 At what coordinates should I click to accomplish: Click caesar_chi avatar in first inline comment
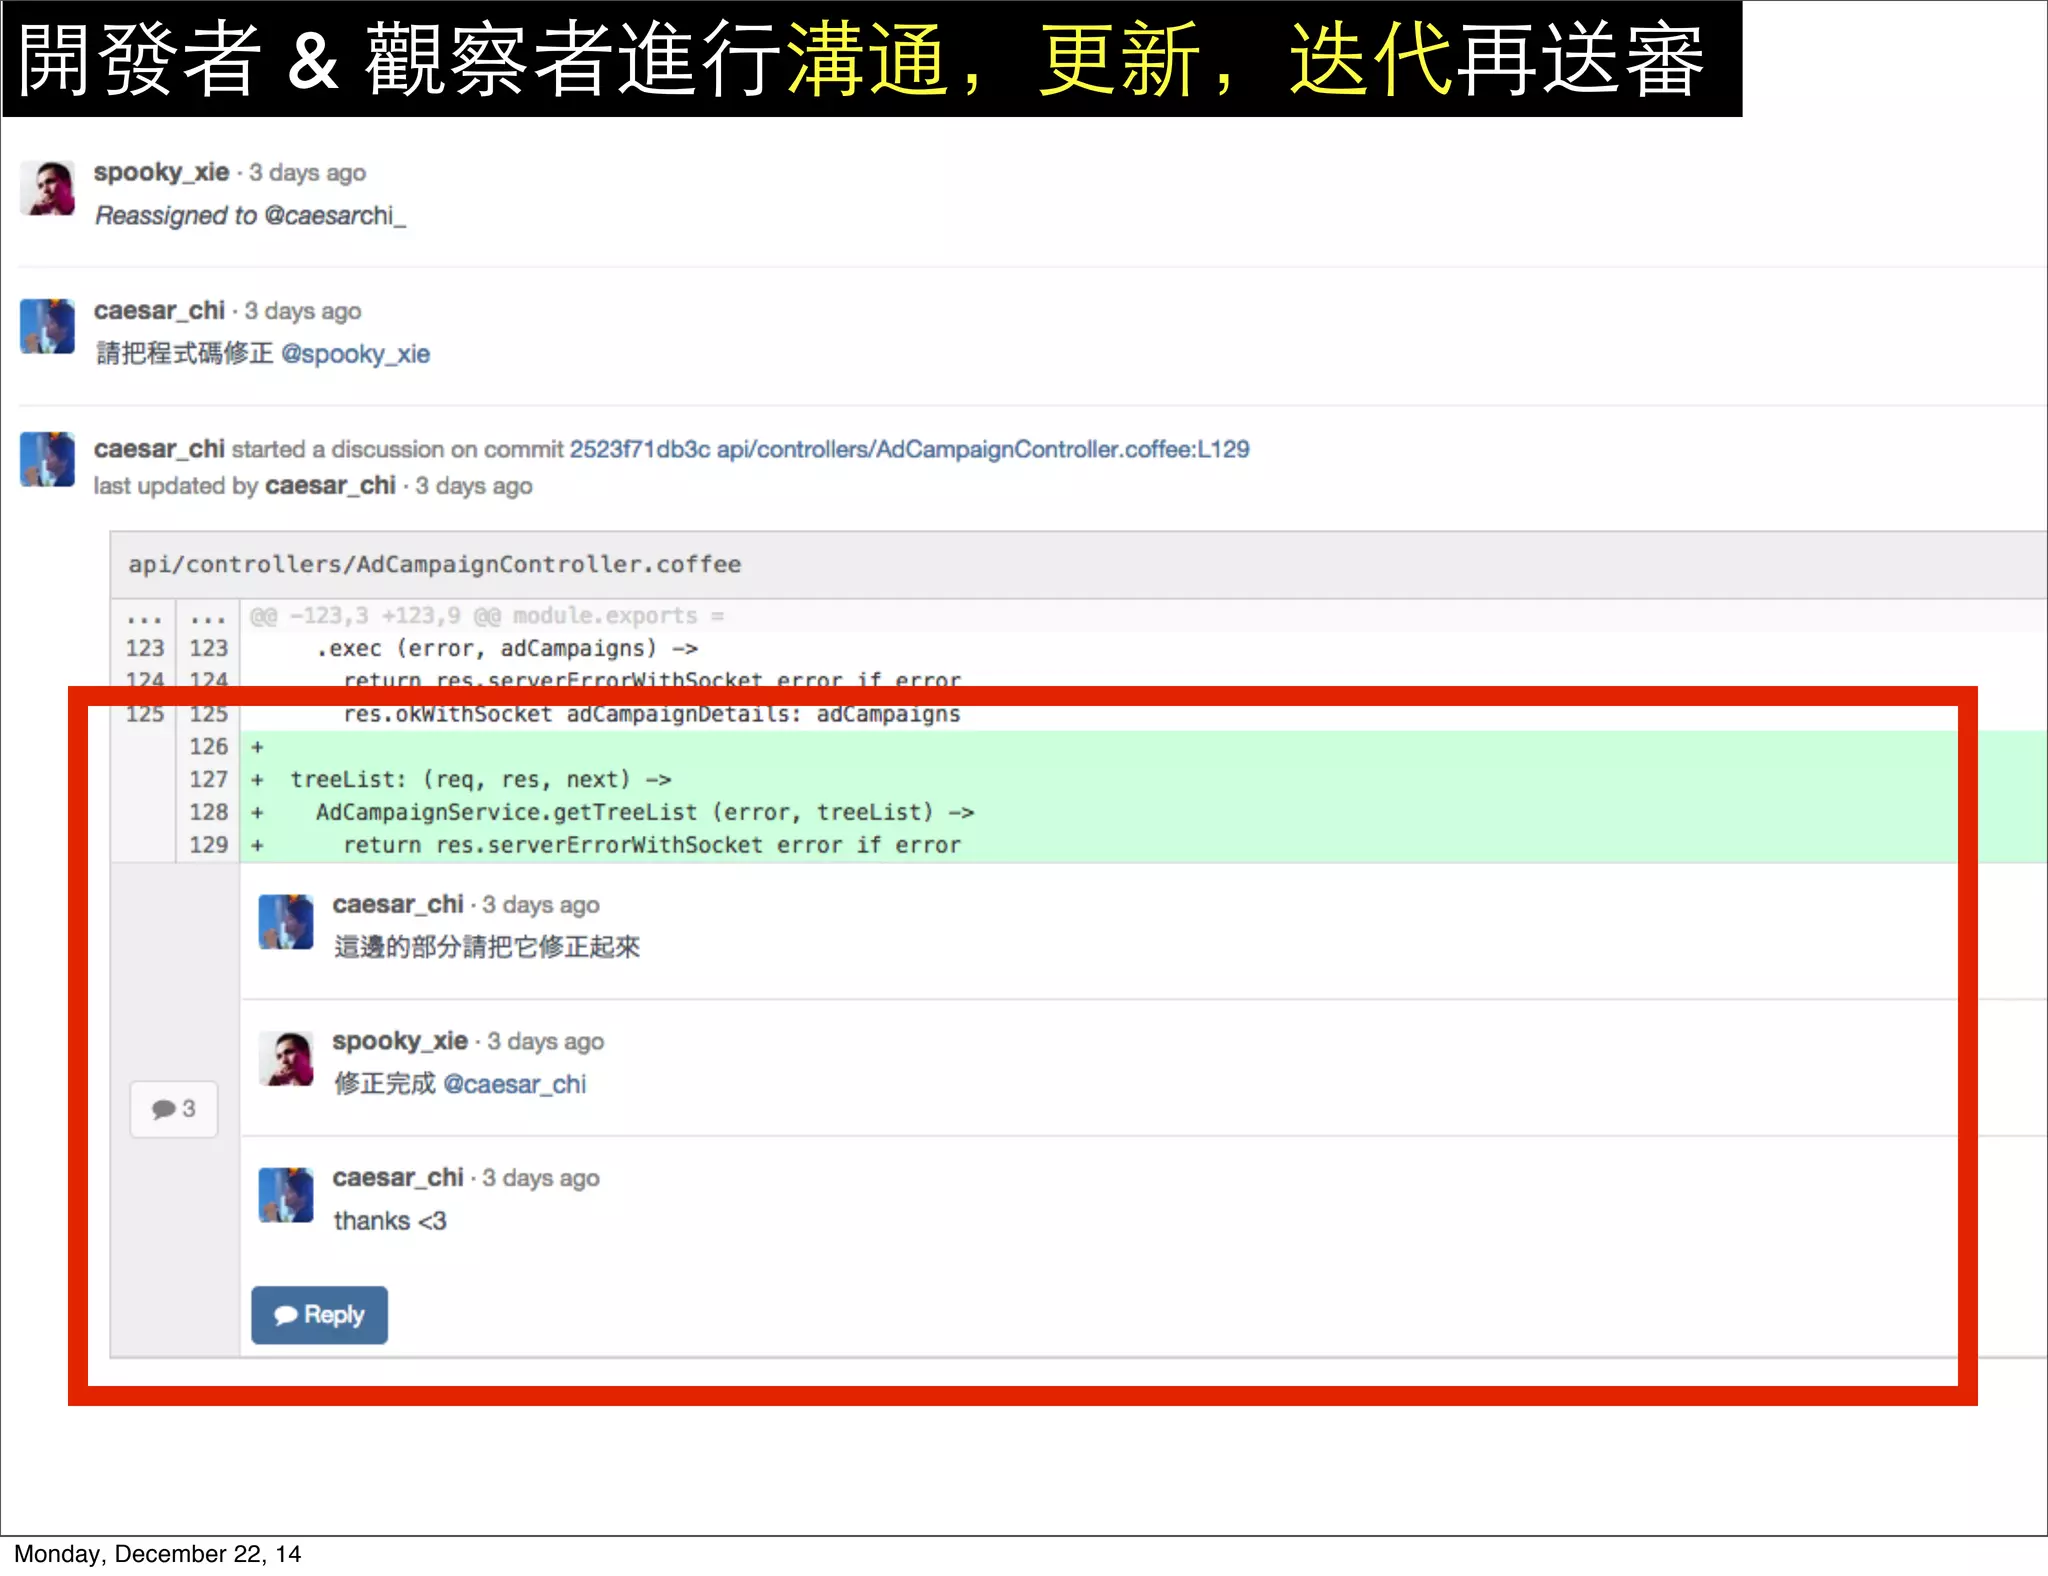pyautogui.click(x=286, y=922)
